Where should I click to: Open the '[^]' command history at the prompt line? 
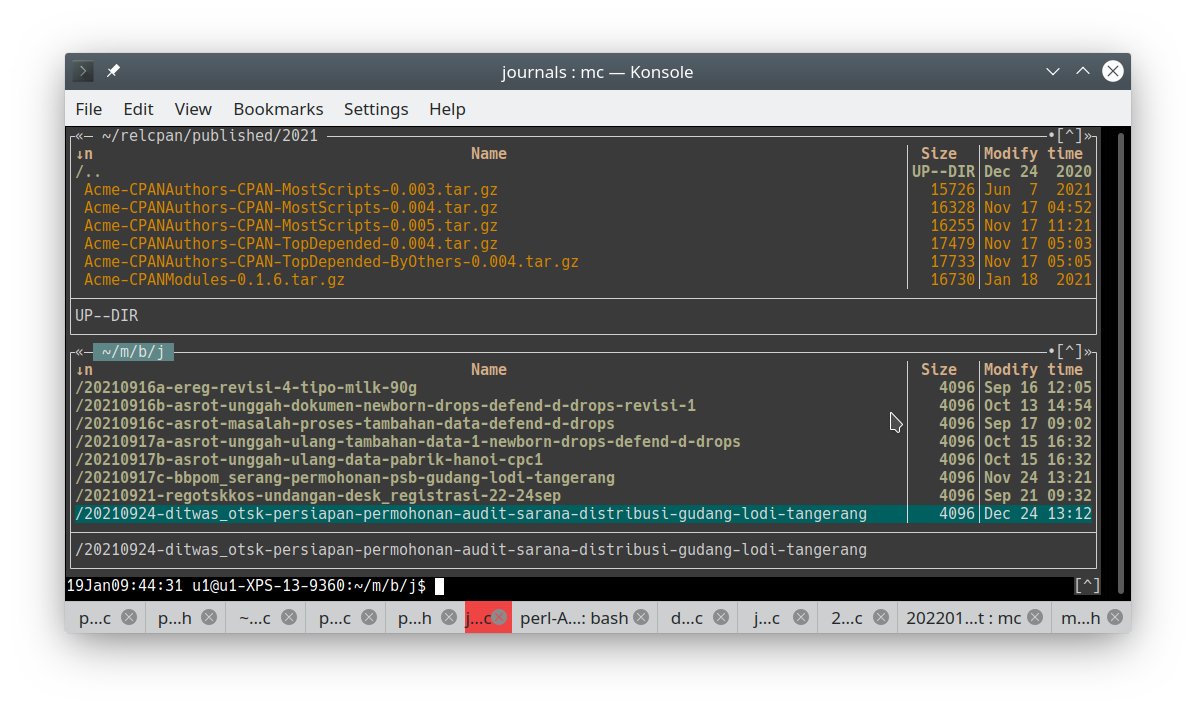pyautogui.click(x=1087, y=586)
